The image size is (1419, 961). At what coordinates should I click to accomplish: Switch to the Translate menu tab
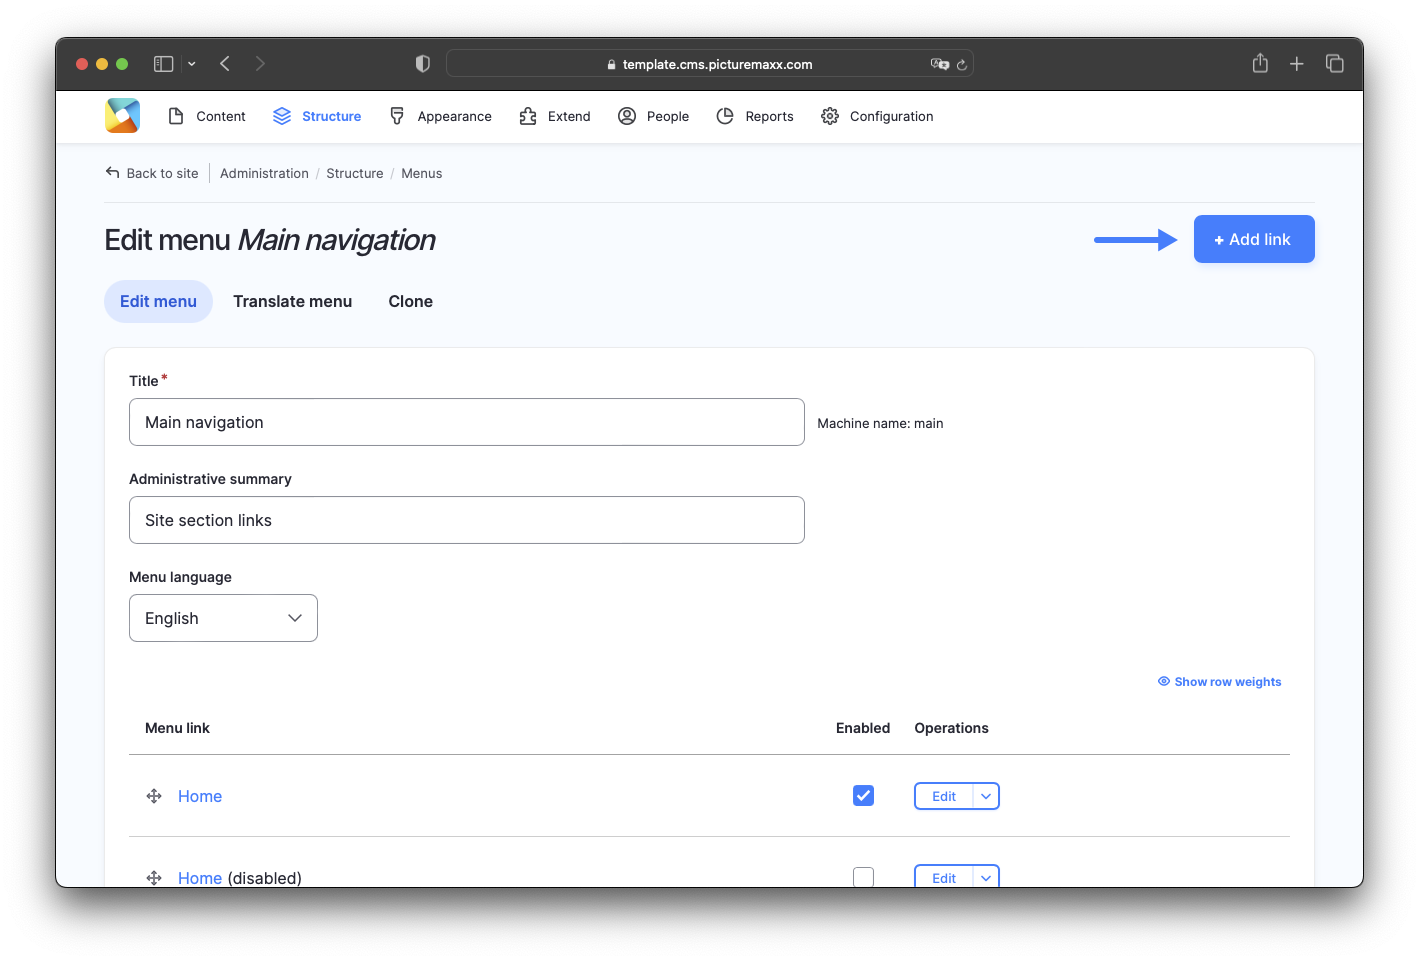click(293, 301)
